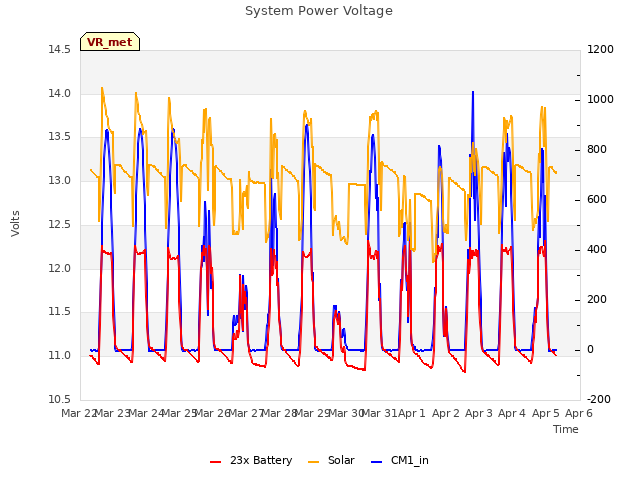This screenshot has width=640, height=480.
Task: Click the Mar 31 date tick label
Action: [x=380, y=413]
